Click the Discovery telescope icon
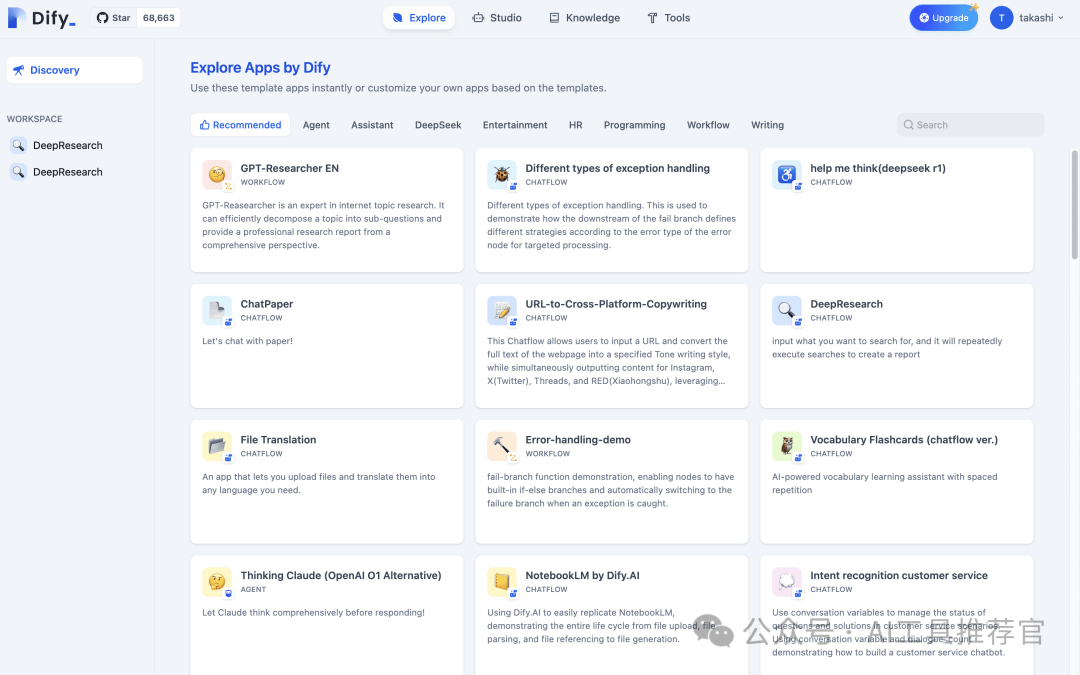 click(x=19, y=70)
